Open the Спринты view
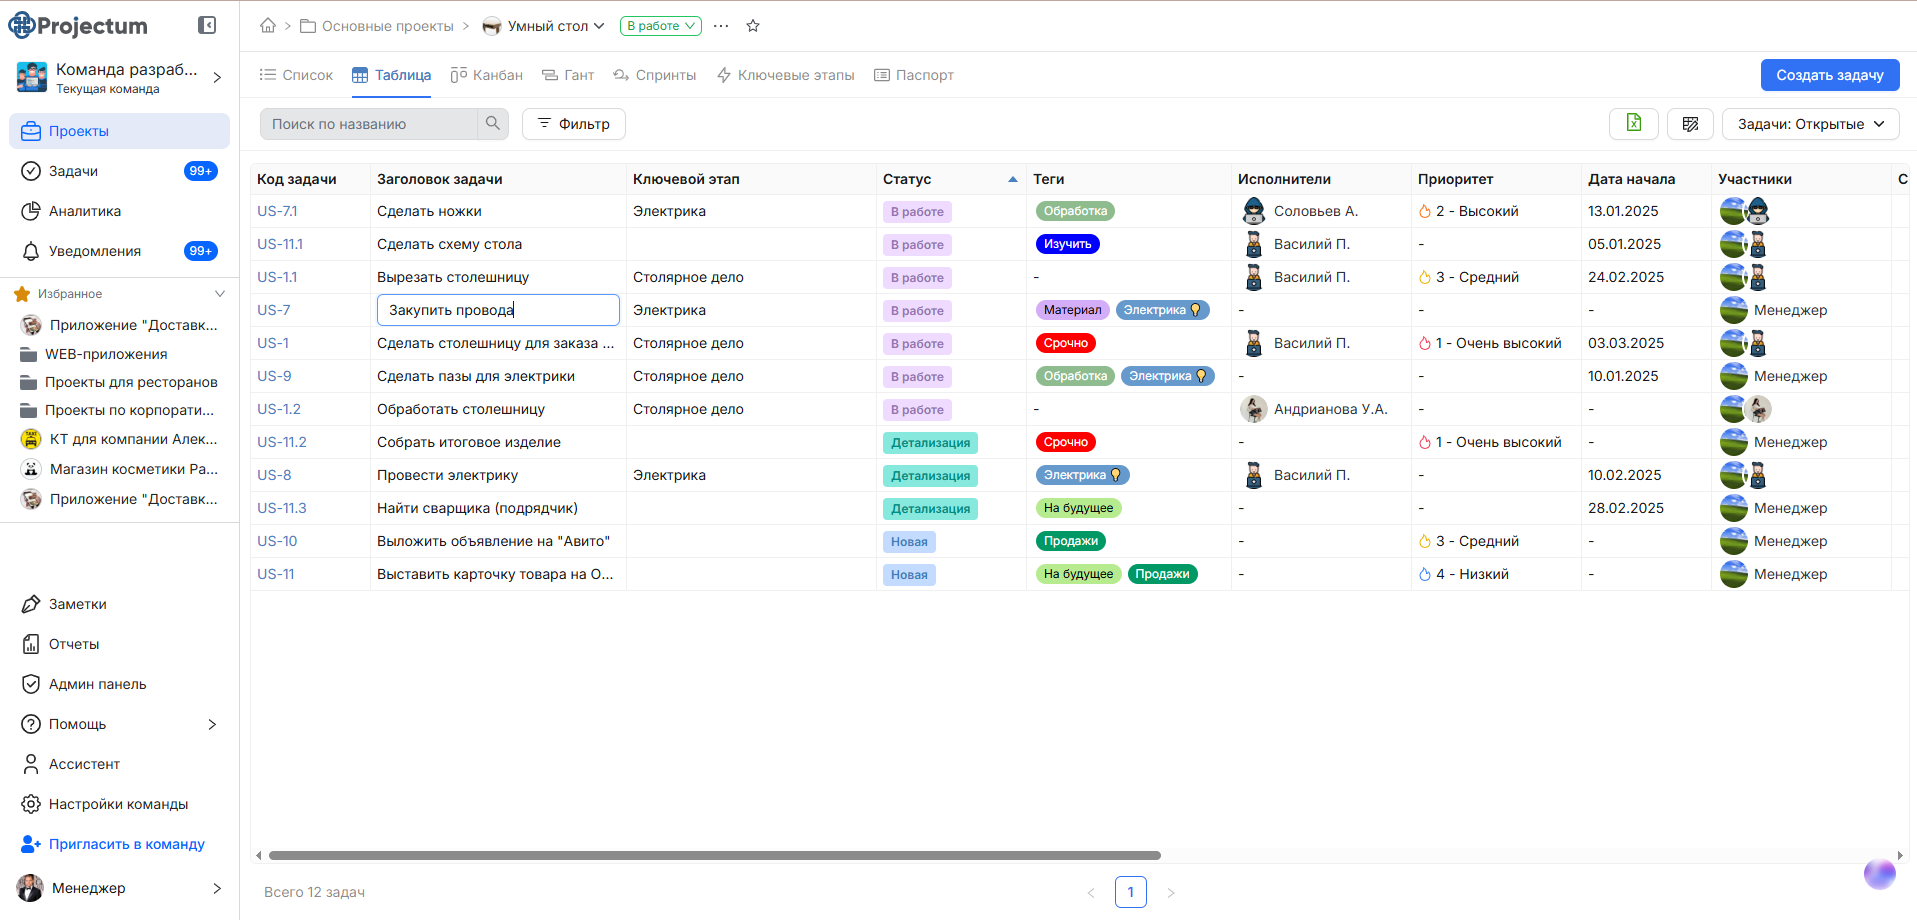This screenshot has height=920, width=1917. coord(655,74)
